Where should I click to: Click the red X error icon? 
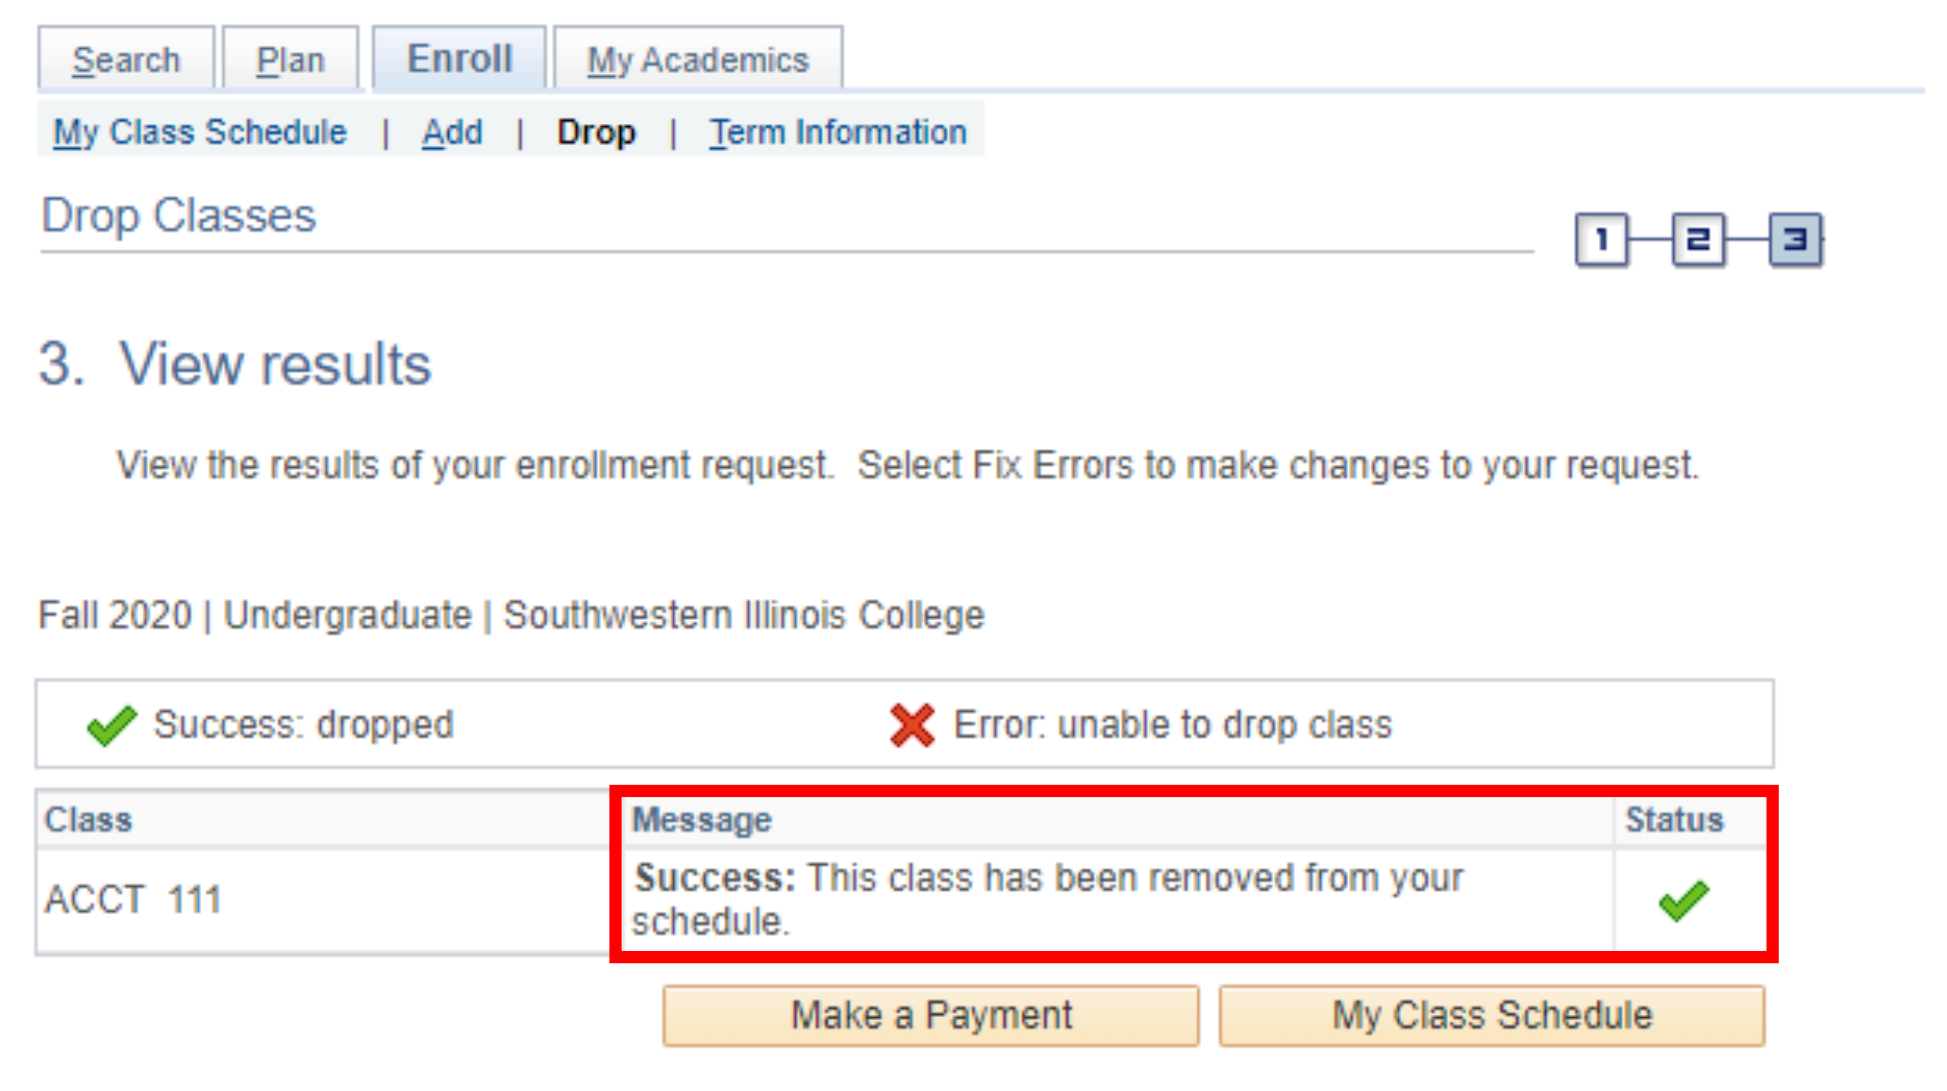pyautogui.click(x=912, y=724)
